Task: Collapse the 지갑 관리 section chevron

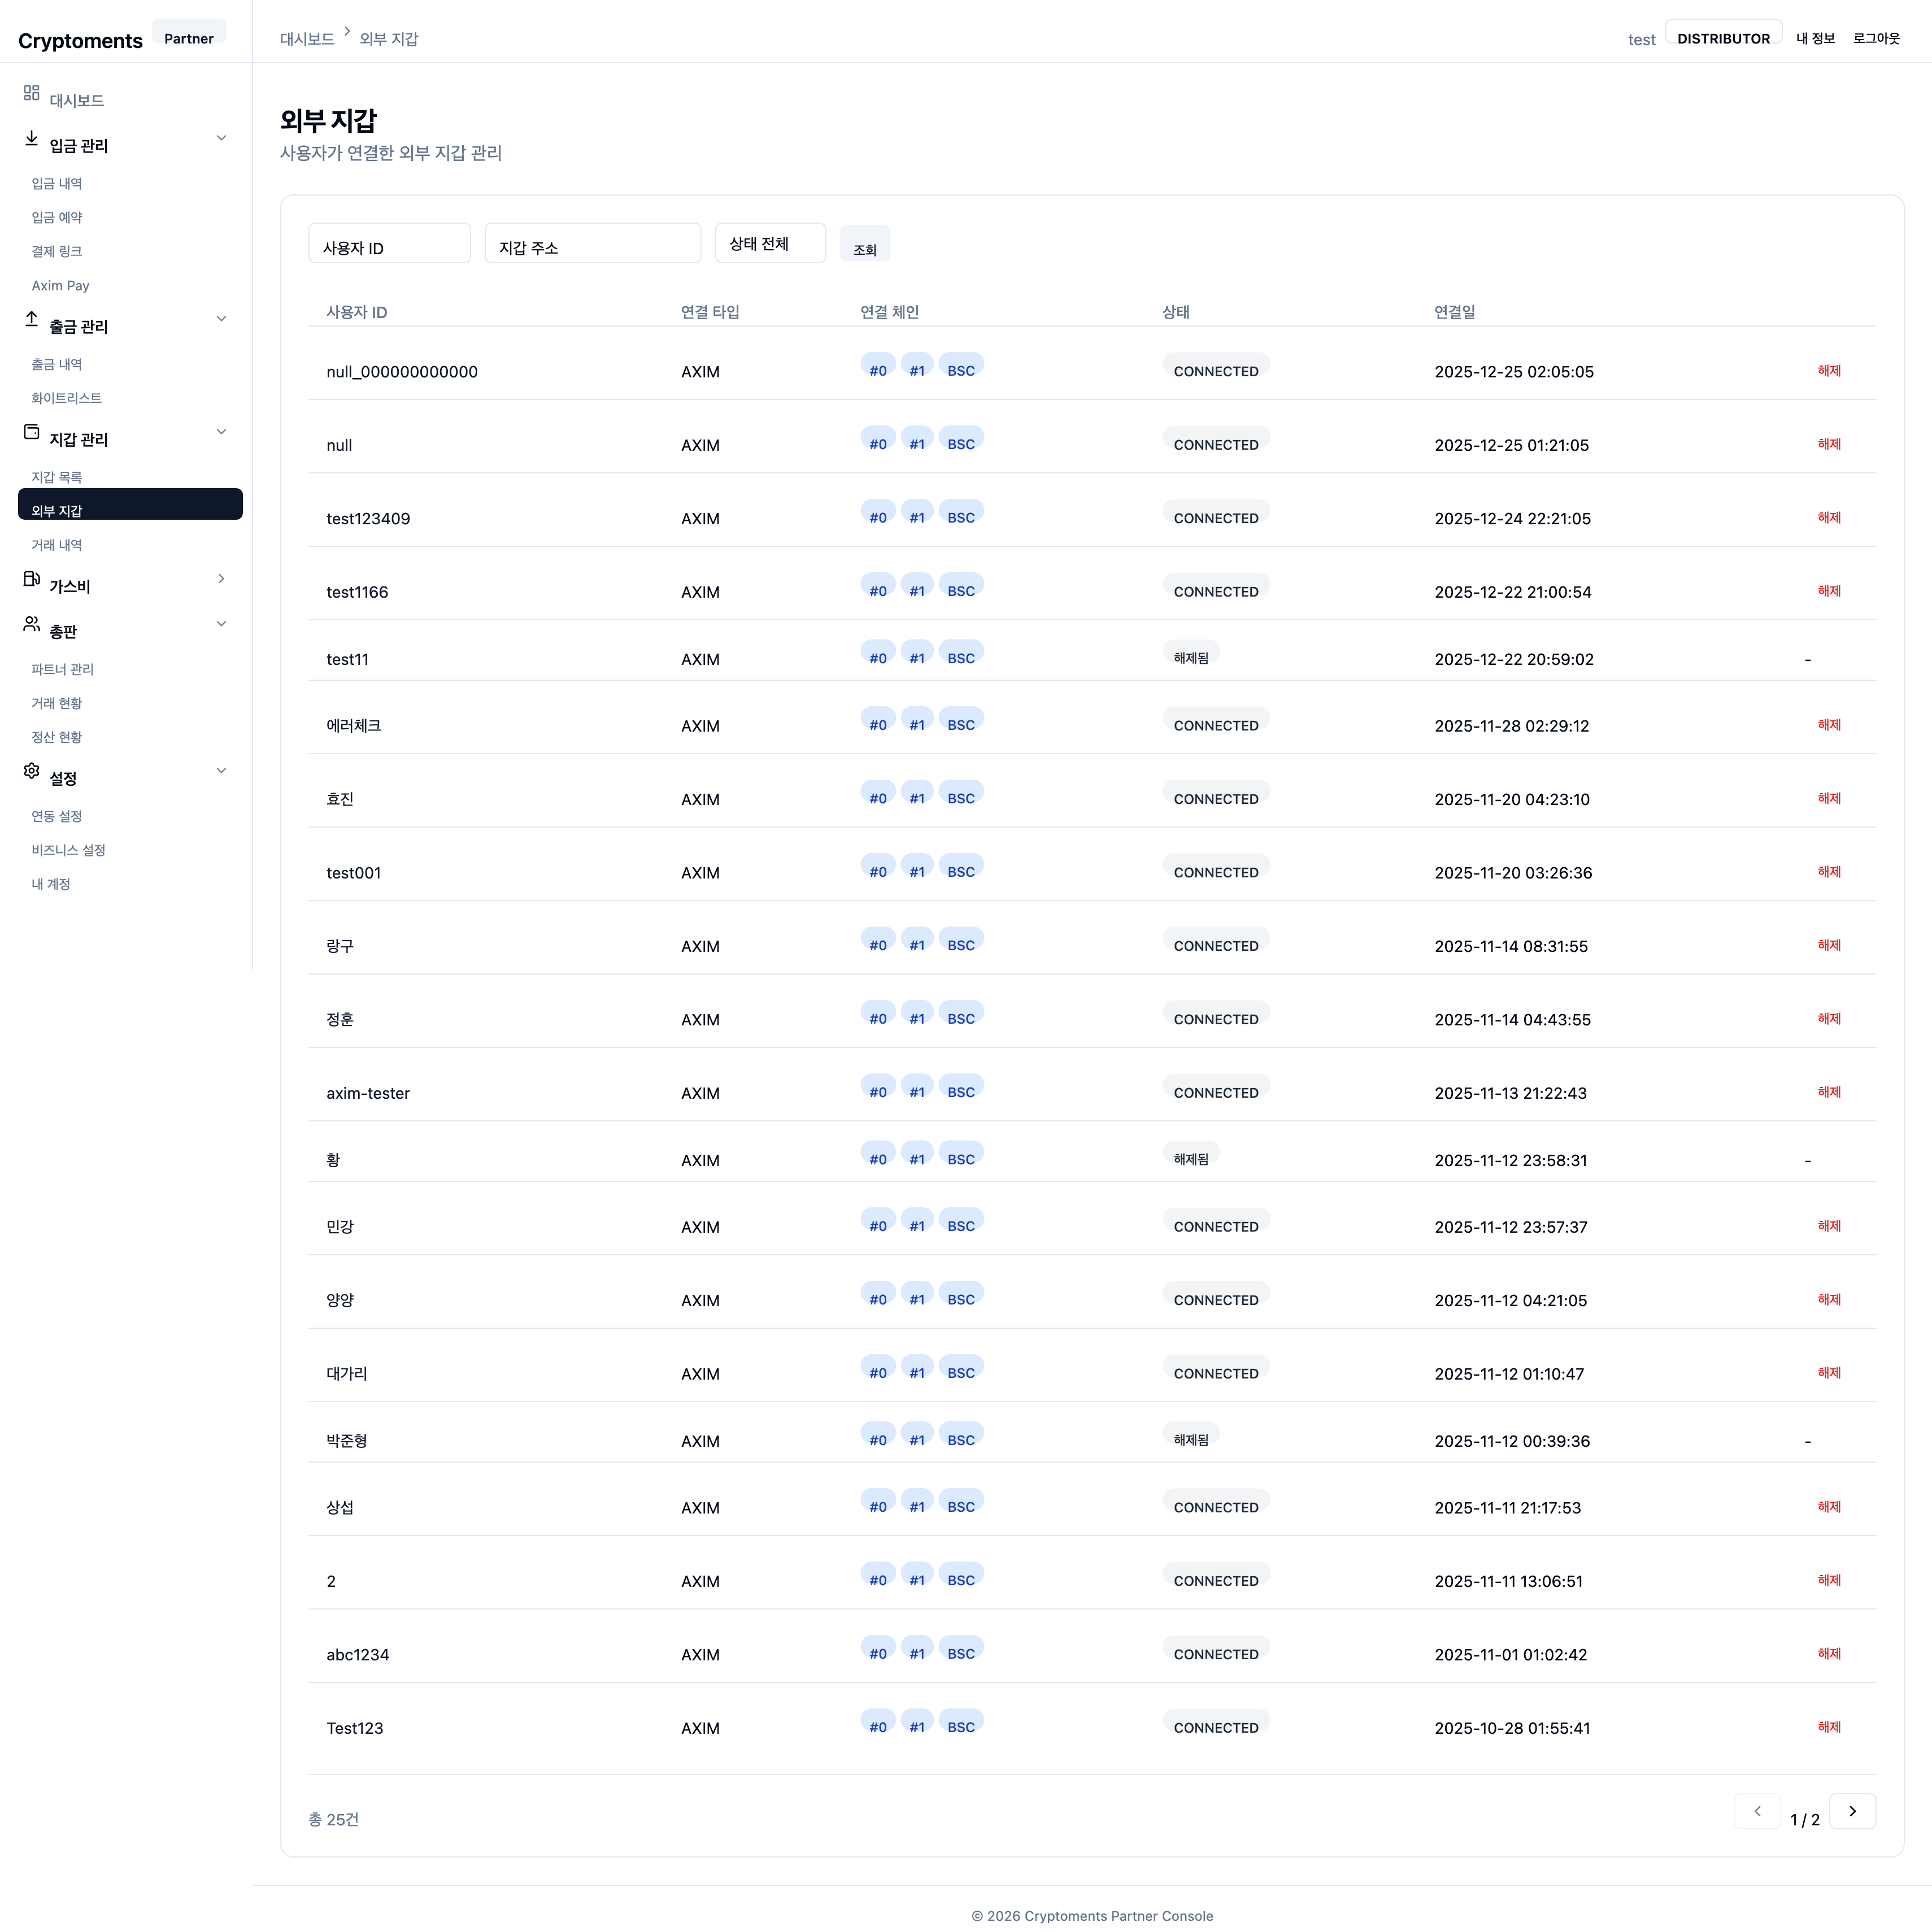Action: [221, 432]
